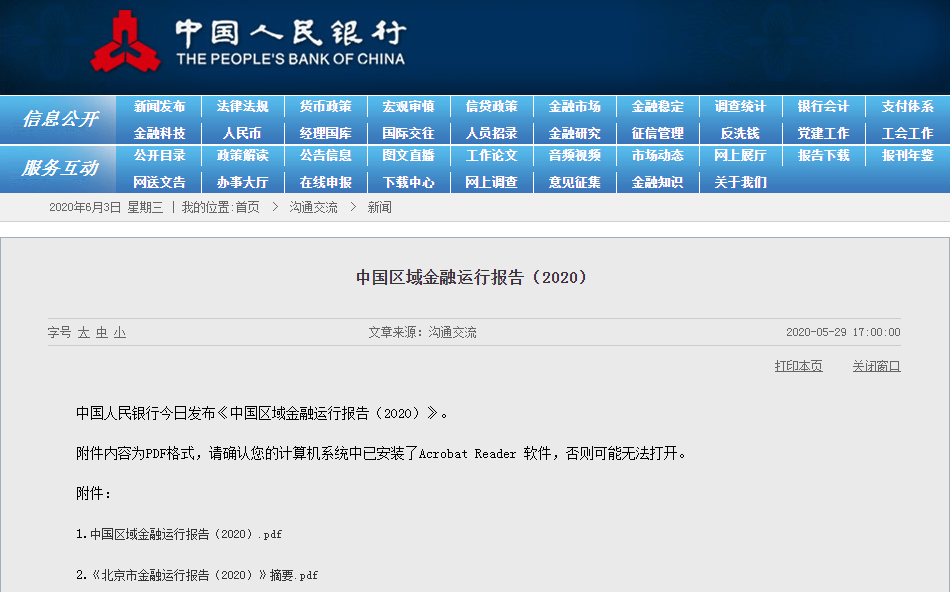Set font size to 中

pos(102,332)
